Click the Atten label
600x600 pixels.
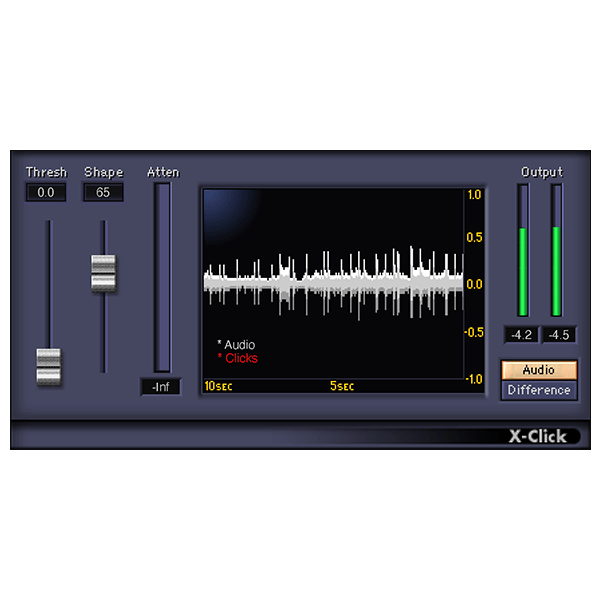coord(163,172)
